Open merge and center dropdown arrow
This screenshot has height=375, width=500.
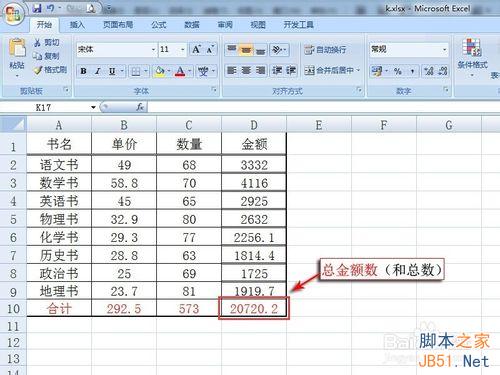click(358, 70)
